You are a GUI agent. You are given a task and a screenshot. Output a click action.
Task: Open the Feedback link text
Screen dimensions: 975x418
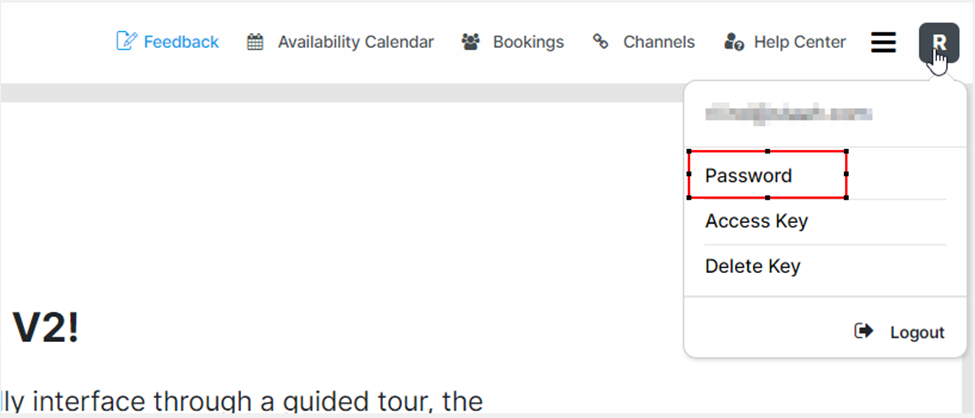pyautogui.click(x=181, y=42)
